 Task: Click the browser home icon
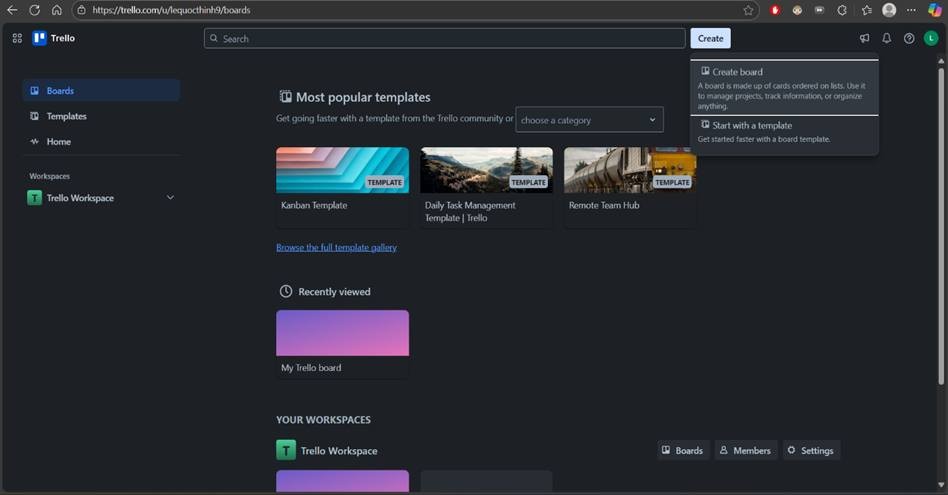click(56, 10)
